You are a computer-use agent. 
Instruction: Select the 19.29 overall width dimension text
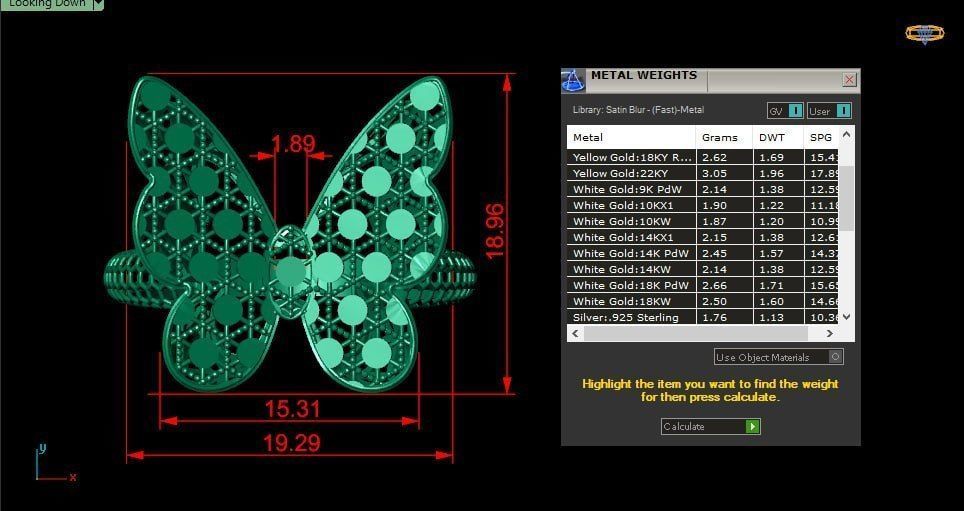[x=292, y=443]
